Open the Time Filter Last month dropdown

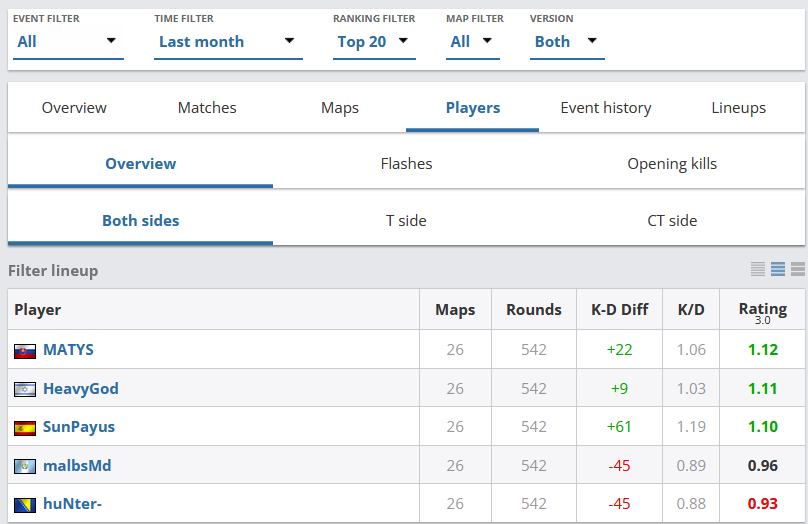(x=228, y=41)
